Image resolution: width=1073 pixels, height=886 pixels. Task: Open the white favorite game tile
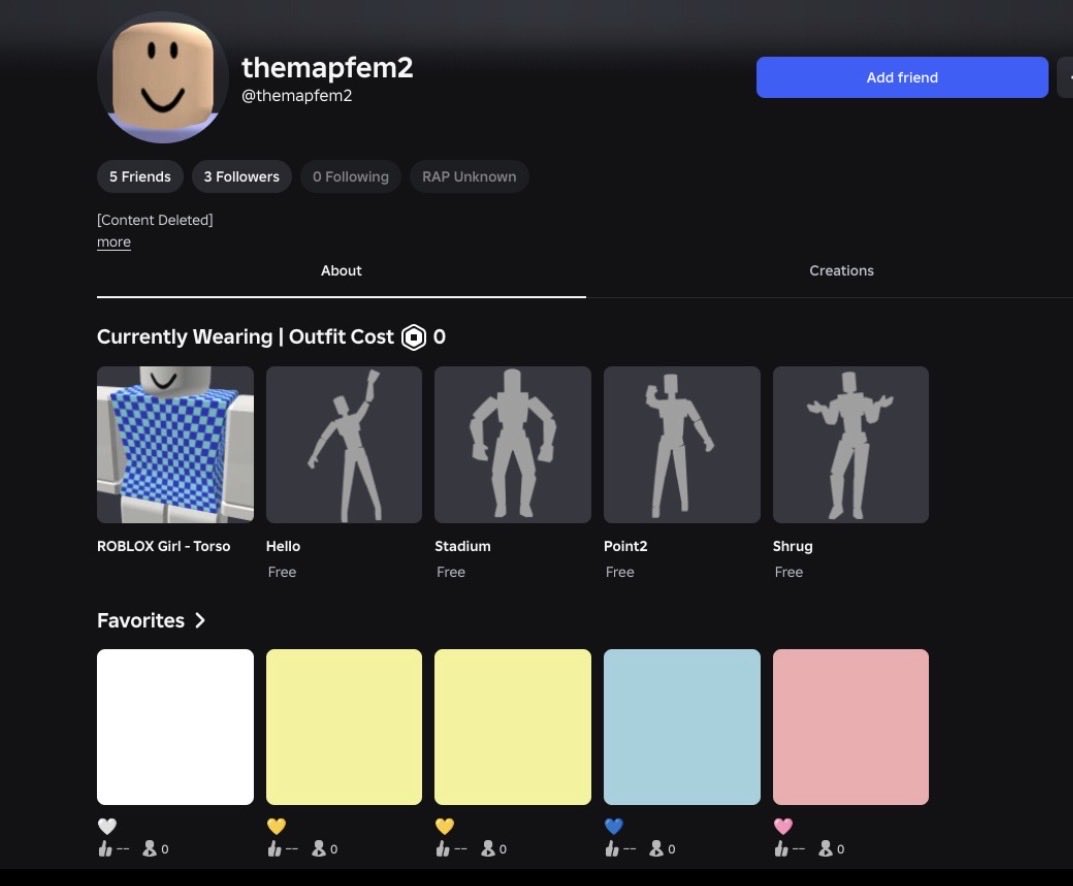(x=175, y=727)
